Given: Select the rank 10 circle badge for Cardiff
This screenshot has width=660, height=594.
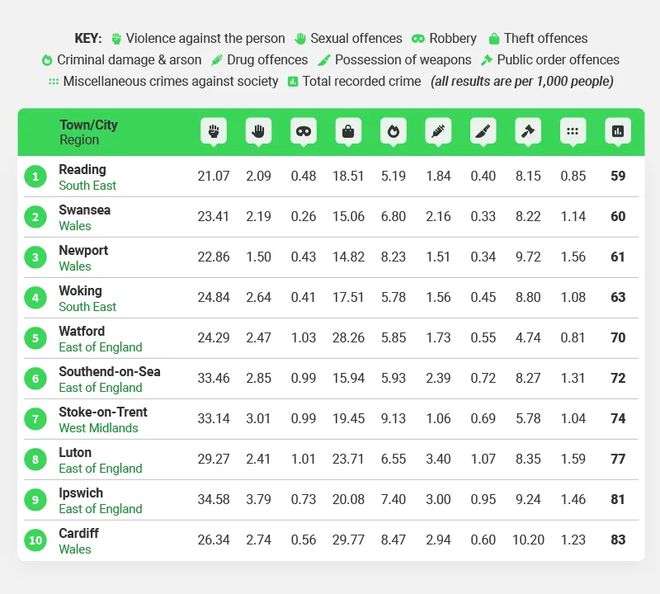Looking at the screenshot, I should coord(35,540).
